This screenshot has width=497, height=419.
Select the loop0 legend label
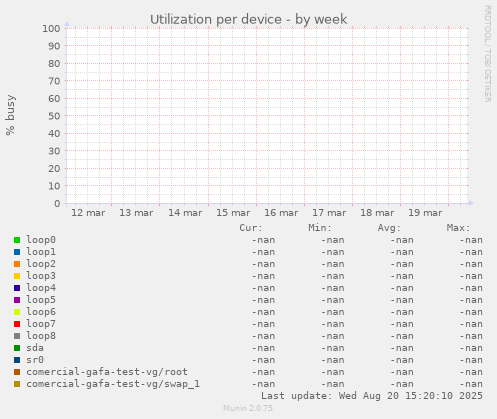coord(41,240)
